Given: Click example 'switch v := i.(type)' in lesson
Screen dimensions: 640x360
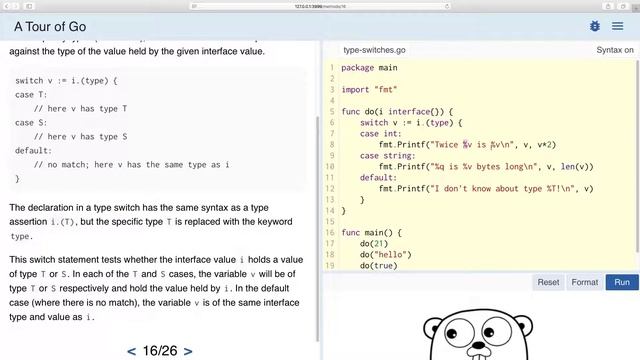Looking at the screenshot, I should pyautogui.click(x=66, y=80).
